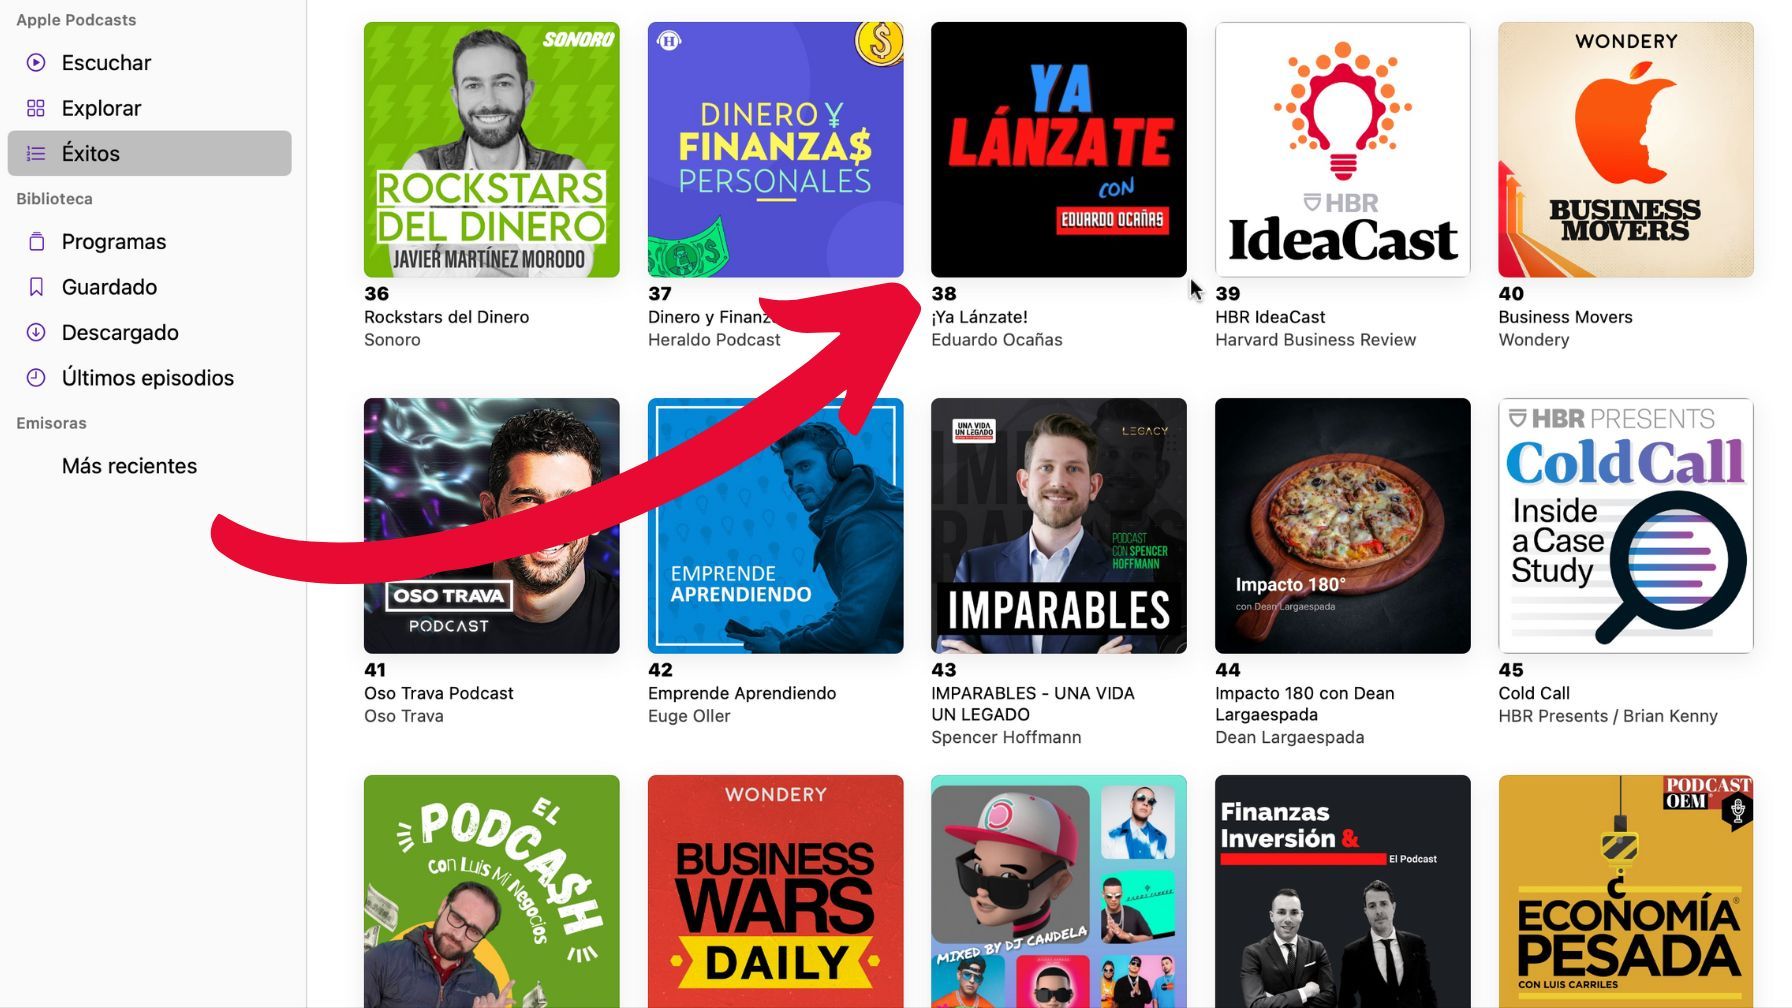Viewport: 1792px width, 1008px height.
Task: Click the Programas library icon
Action: tap(36, 241)
